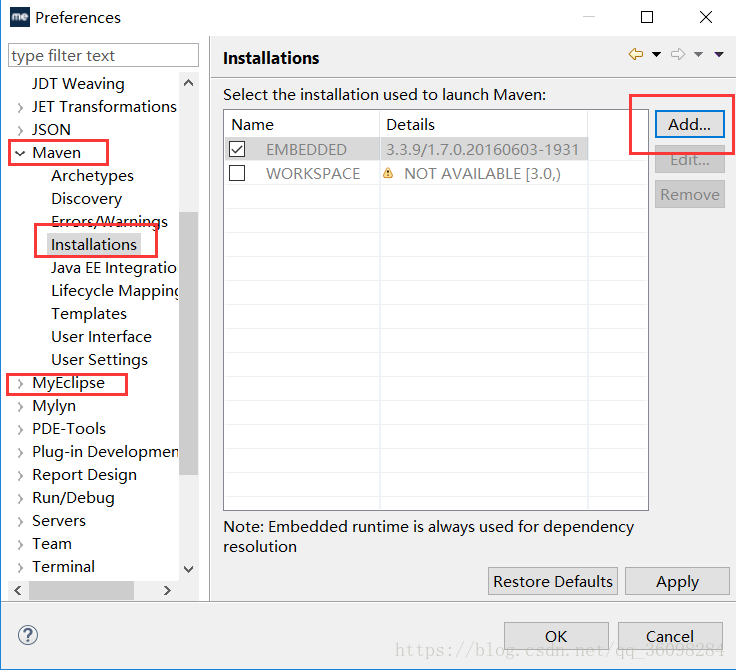This screenshot has height=670, width=736.
Task: Click the forward navigation arrow icon
Action: point(678,54)
